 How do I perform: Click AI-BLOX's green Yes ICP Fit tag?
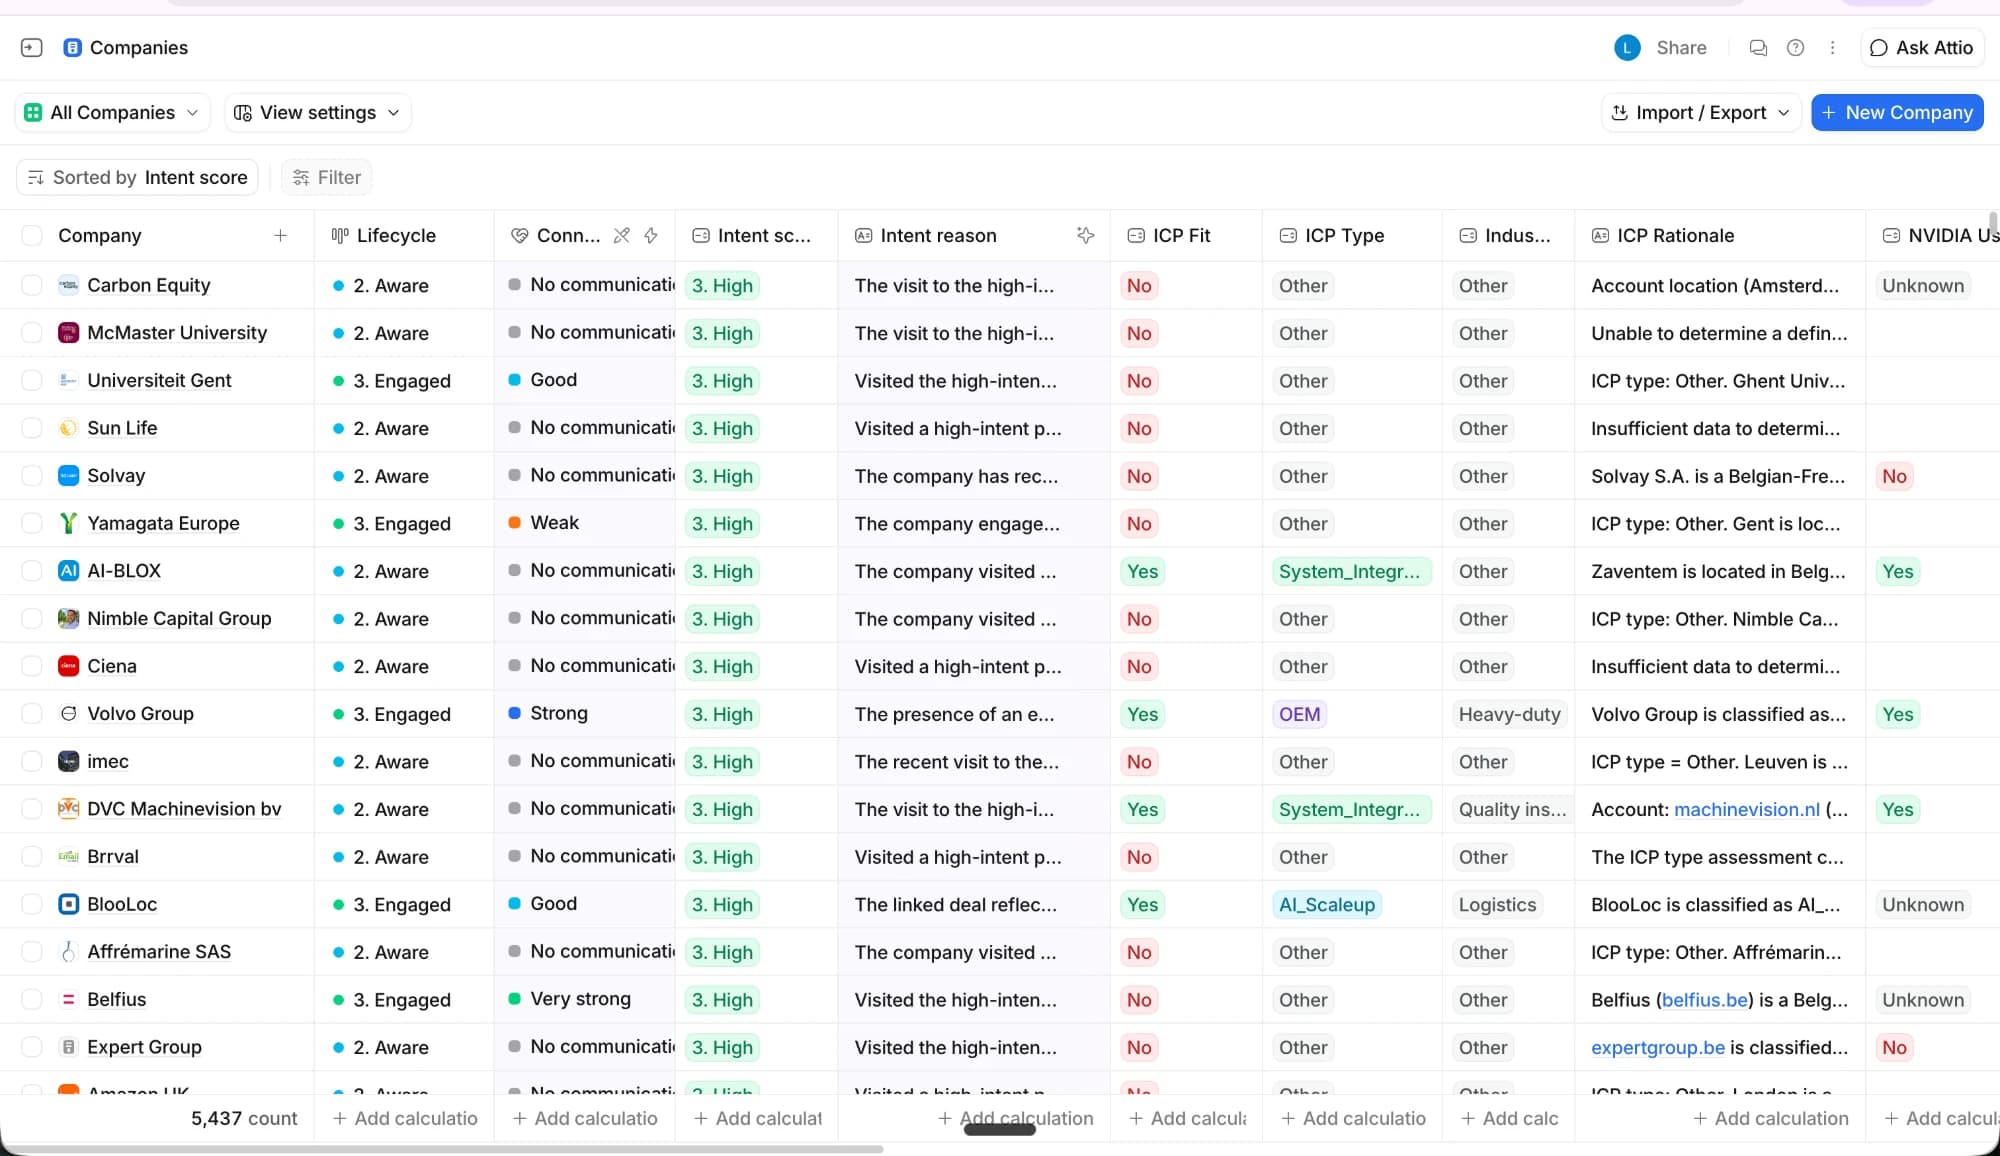click(x=1142, y=571)
